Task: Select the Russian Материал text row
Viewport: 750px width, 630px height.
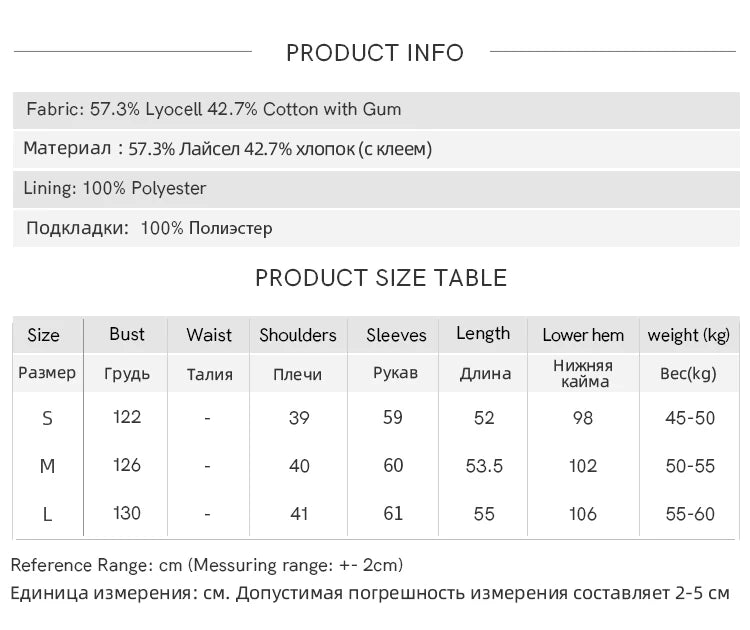Action: [x=228, y=149]
